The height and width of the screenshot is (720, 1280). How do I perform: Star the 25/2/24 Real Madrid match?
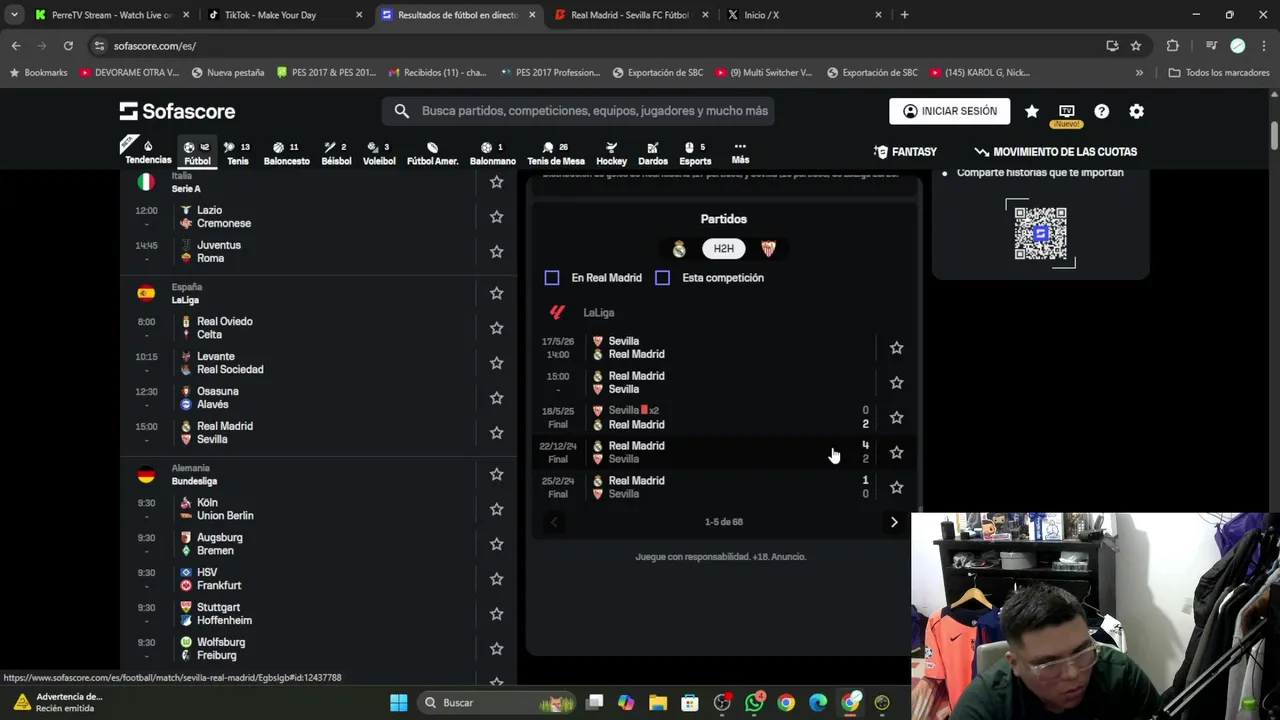click(x=896, y=487)
